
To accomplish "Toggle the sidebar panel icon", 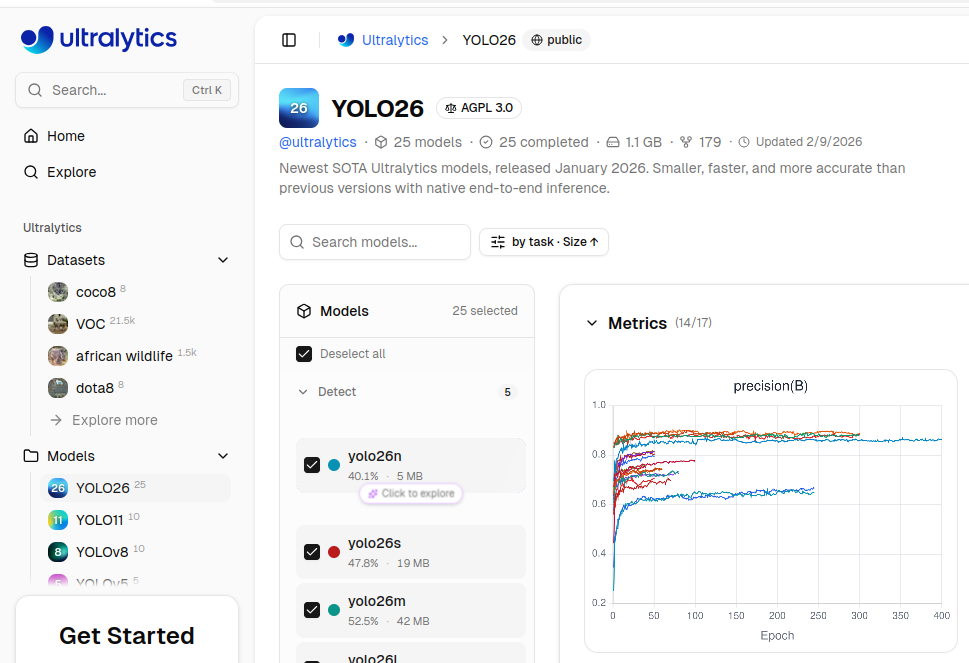I will pos(289,40).
